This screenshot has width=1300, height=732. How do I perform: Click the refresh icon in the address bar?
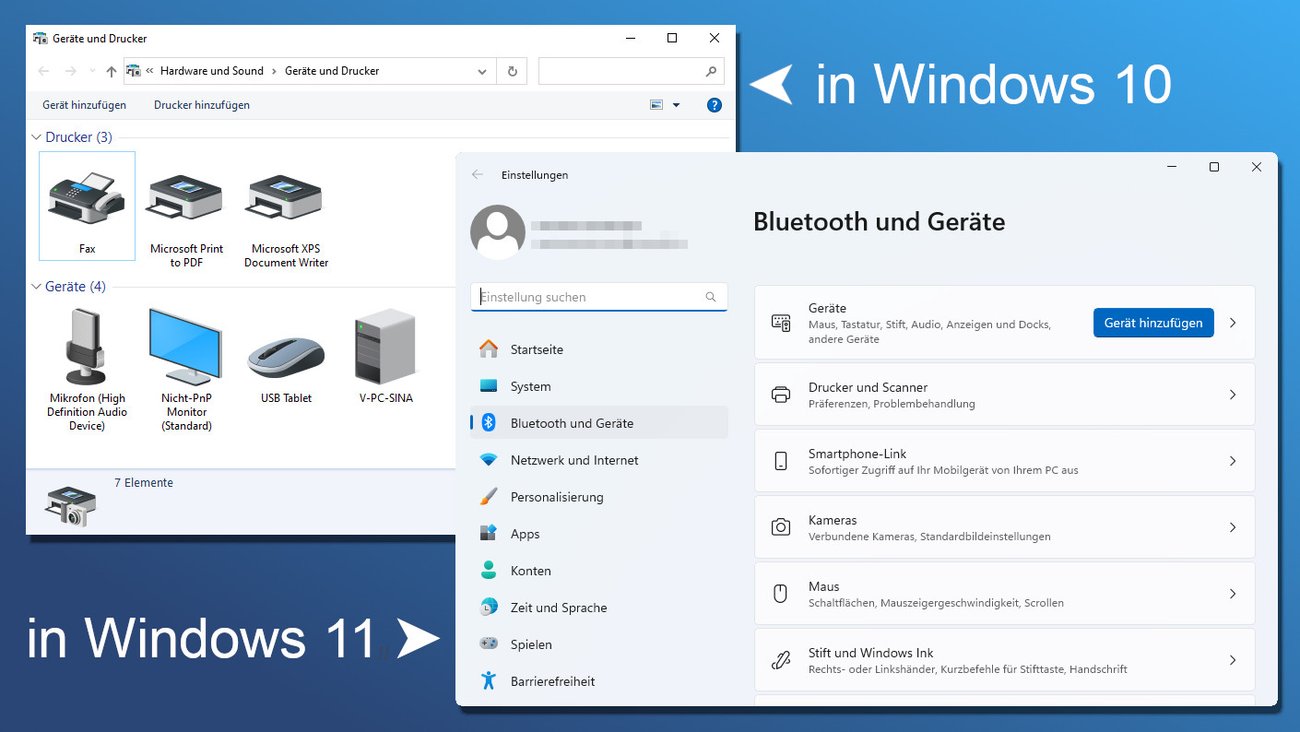pyautogui.click(x=511, y=71)
